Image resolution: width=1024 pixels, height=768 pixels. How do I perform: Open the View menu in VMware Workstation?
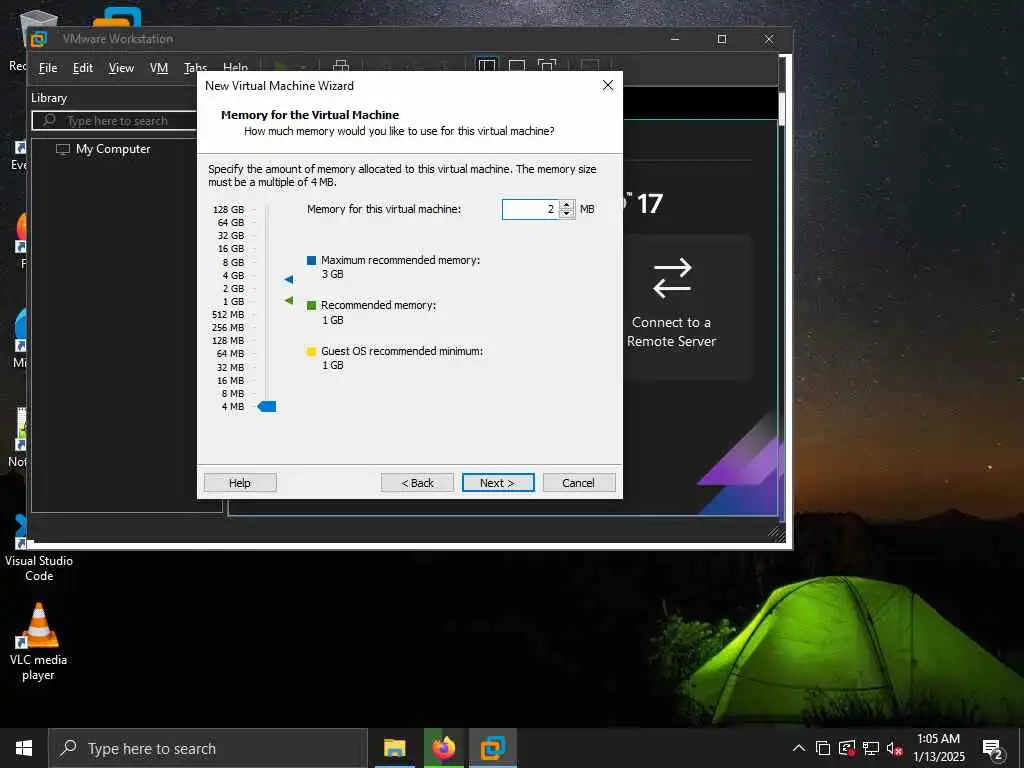(x=121, y=68)
